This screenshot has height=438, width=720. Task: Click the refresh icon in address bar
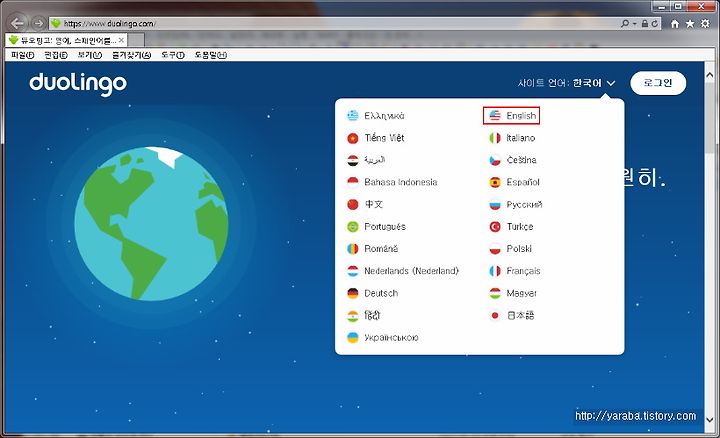coord(655,23)
